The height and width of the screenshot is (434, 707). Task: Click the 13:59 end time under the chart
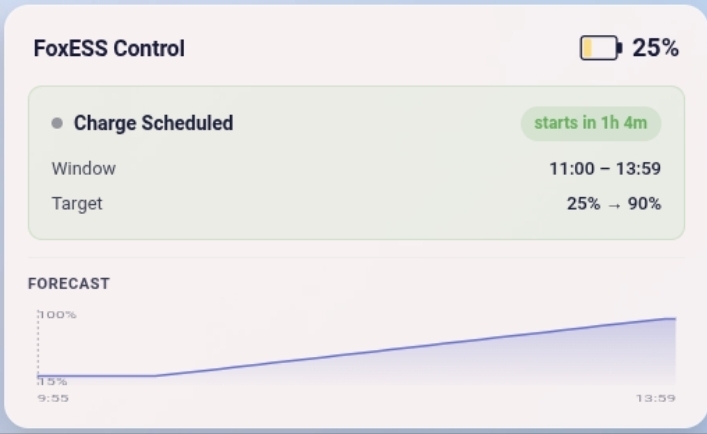(655, 398)
